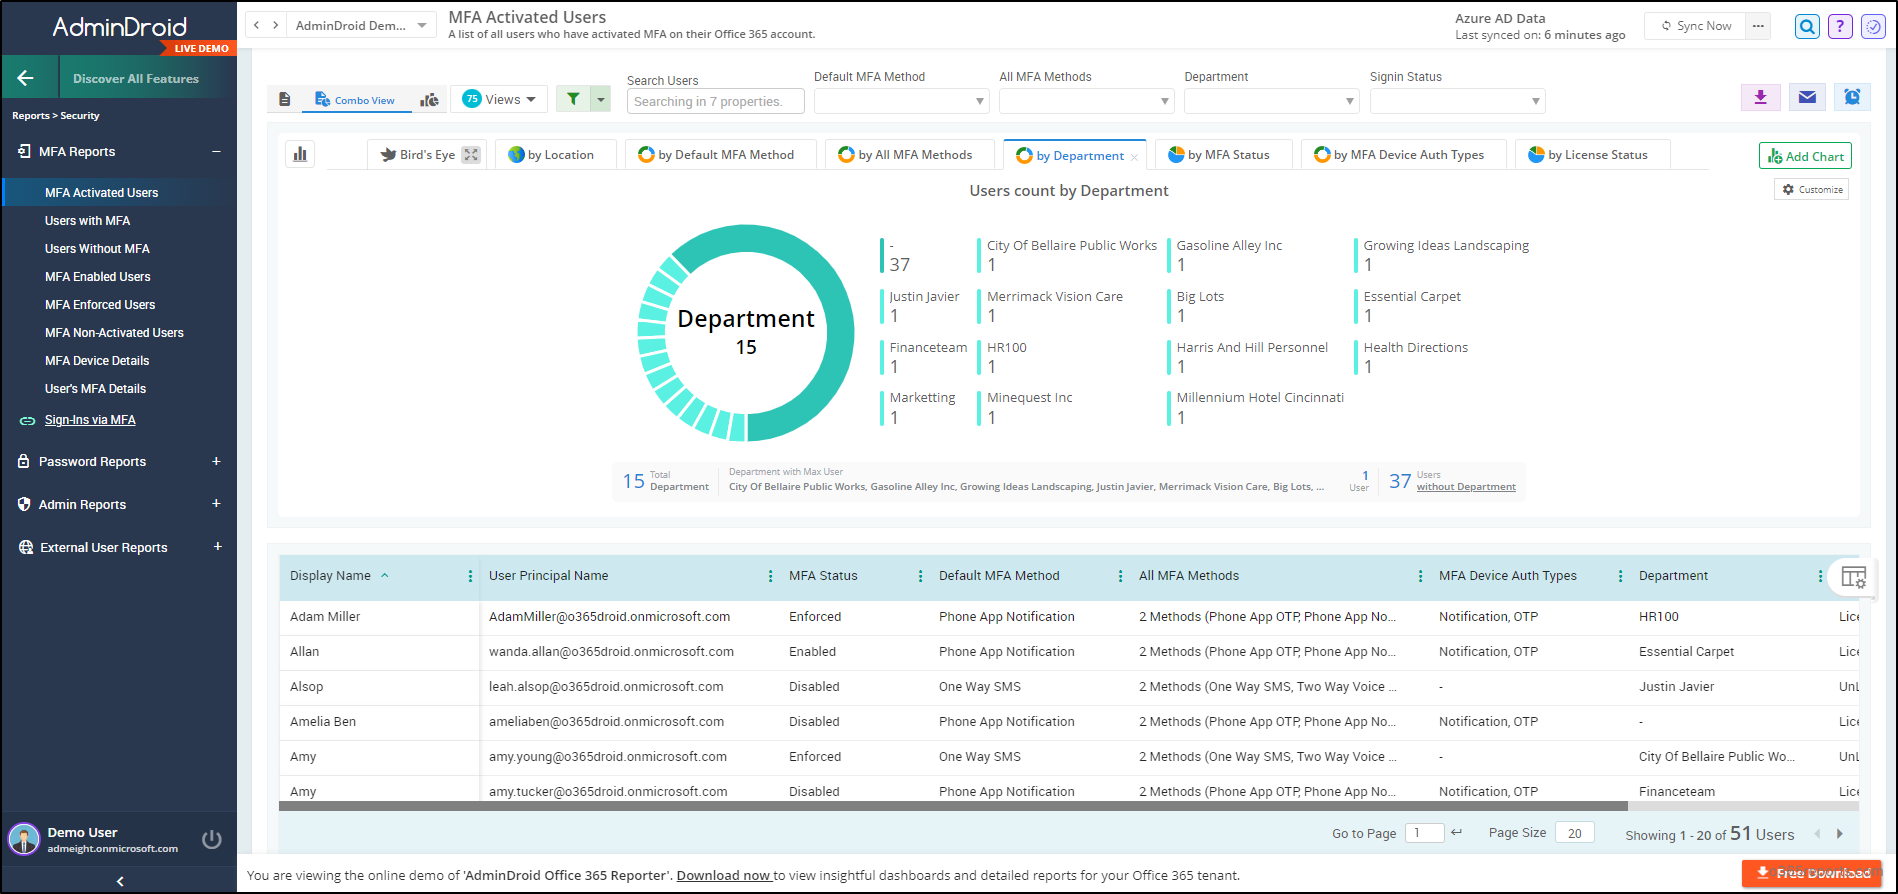The width and height of the screenshot is (1898, 894).
Task: Expand the Admin Reports section
Action: tap(216, 504)
